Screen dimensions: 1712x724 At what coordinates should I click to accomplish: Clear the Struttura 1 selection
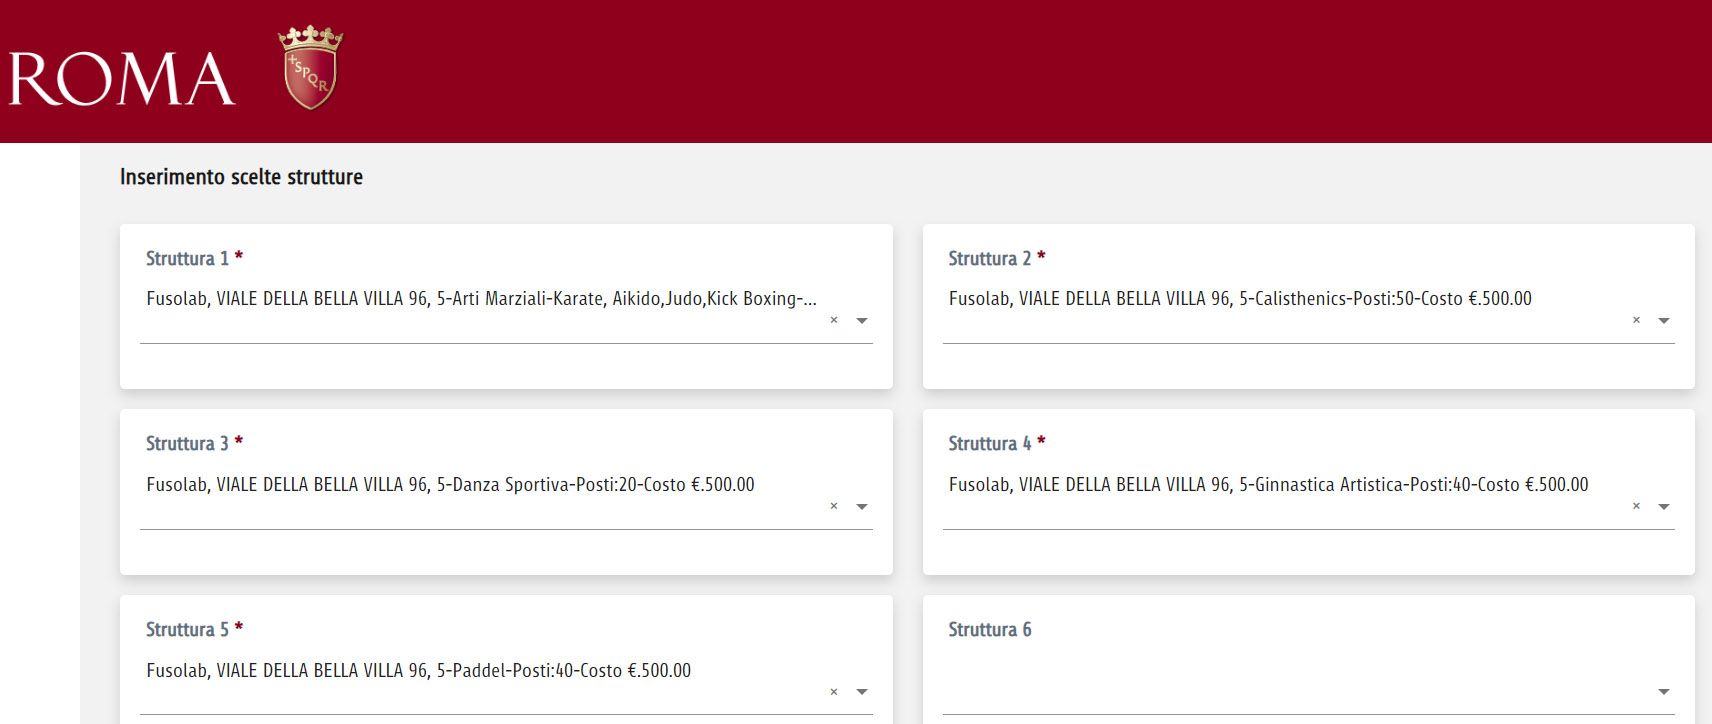pyautogui.click(x=834, y=320)
